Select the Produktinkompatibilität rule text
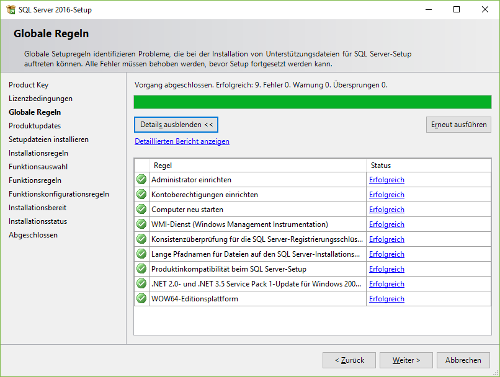This screenshot has width=500, height=377. click(x=229, y=269)
